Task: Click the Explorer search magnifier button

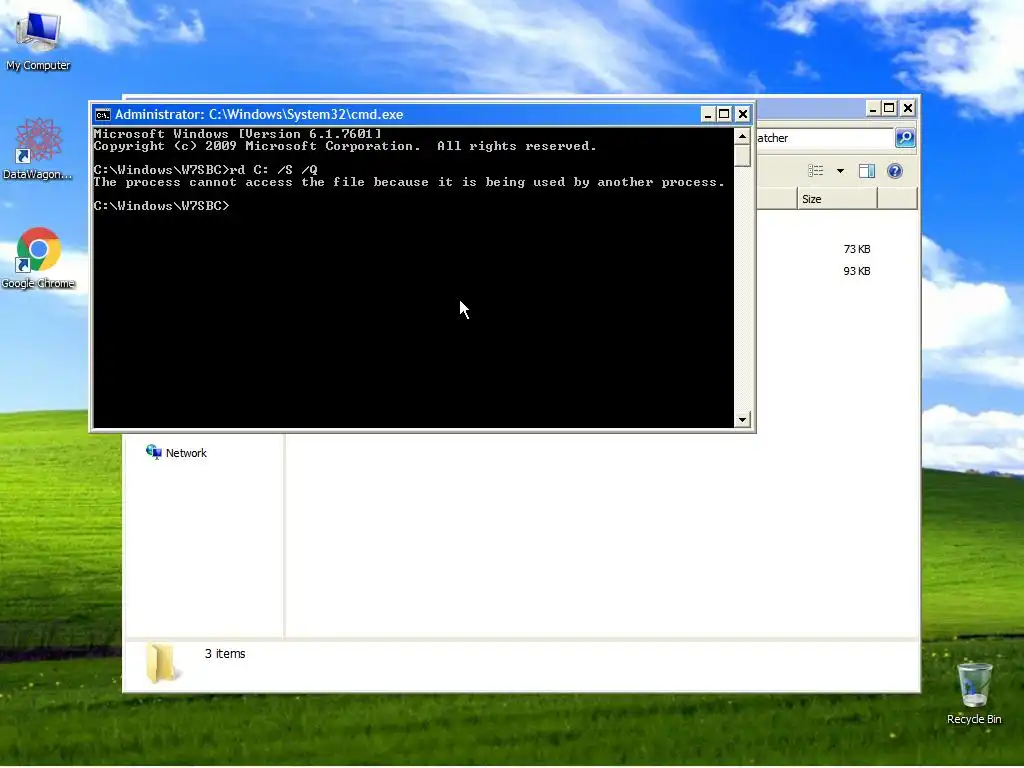Action: click(x=904, y=138)
